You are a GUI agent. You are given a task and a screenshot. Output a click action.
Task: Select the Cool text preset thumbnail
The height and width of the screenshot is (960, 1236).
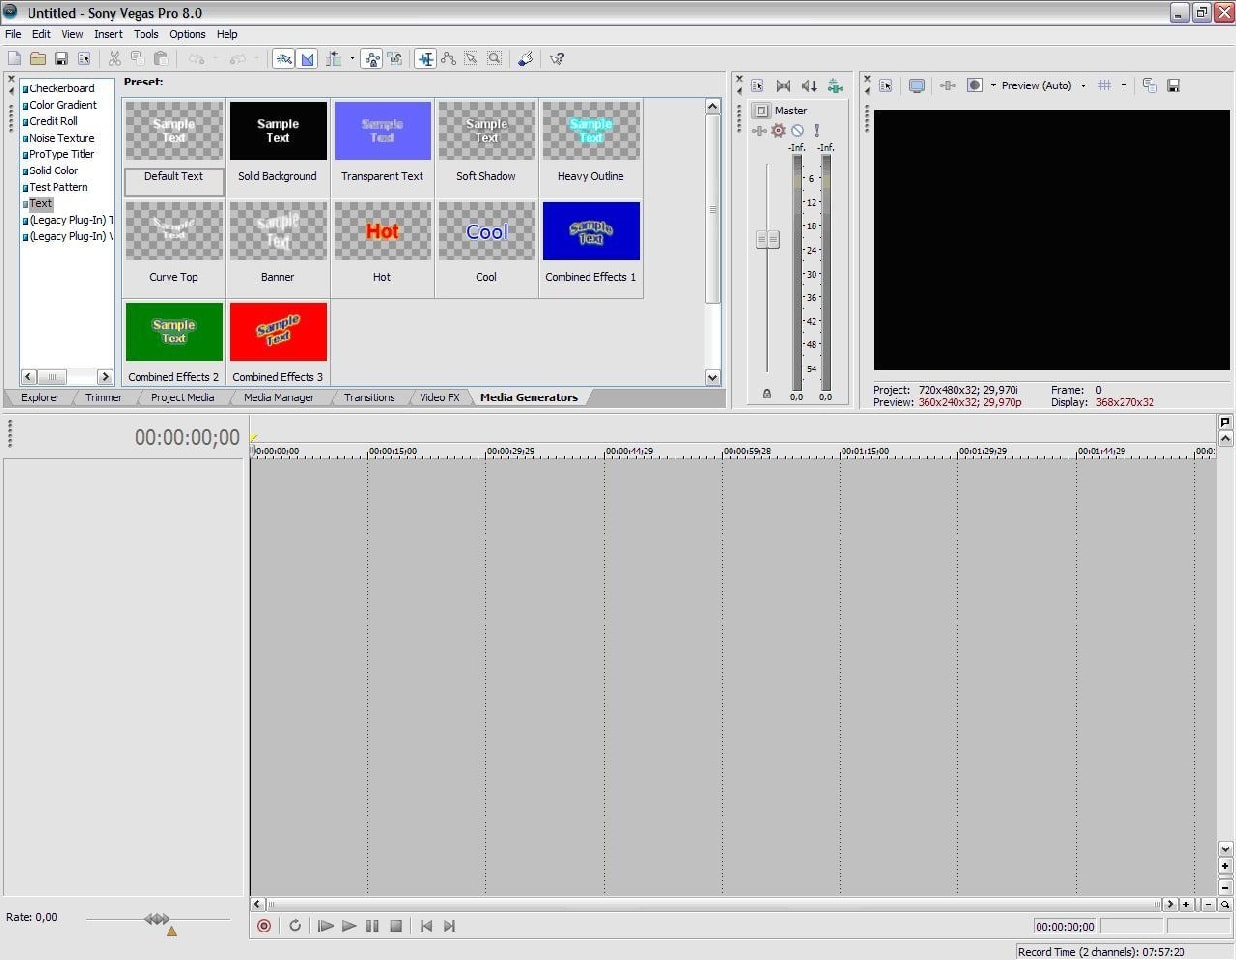[486, 231]
